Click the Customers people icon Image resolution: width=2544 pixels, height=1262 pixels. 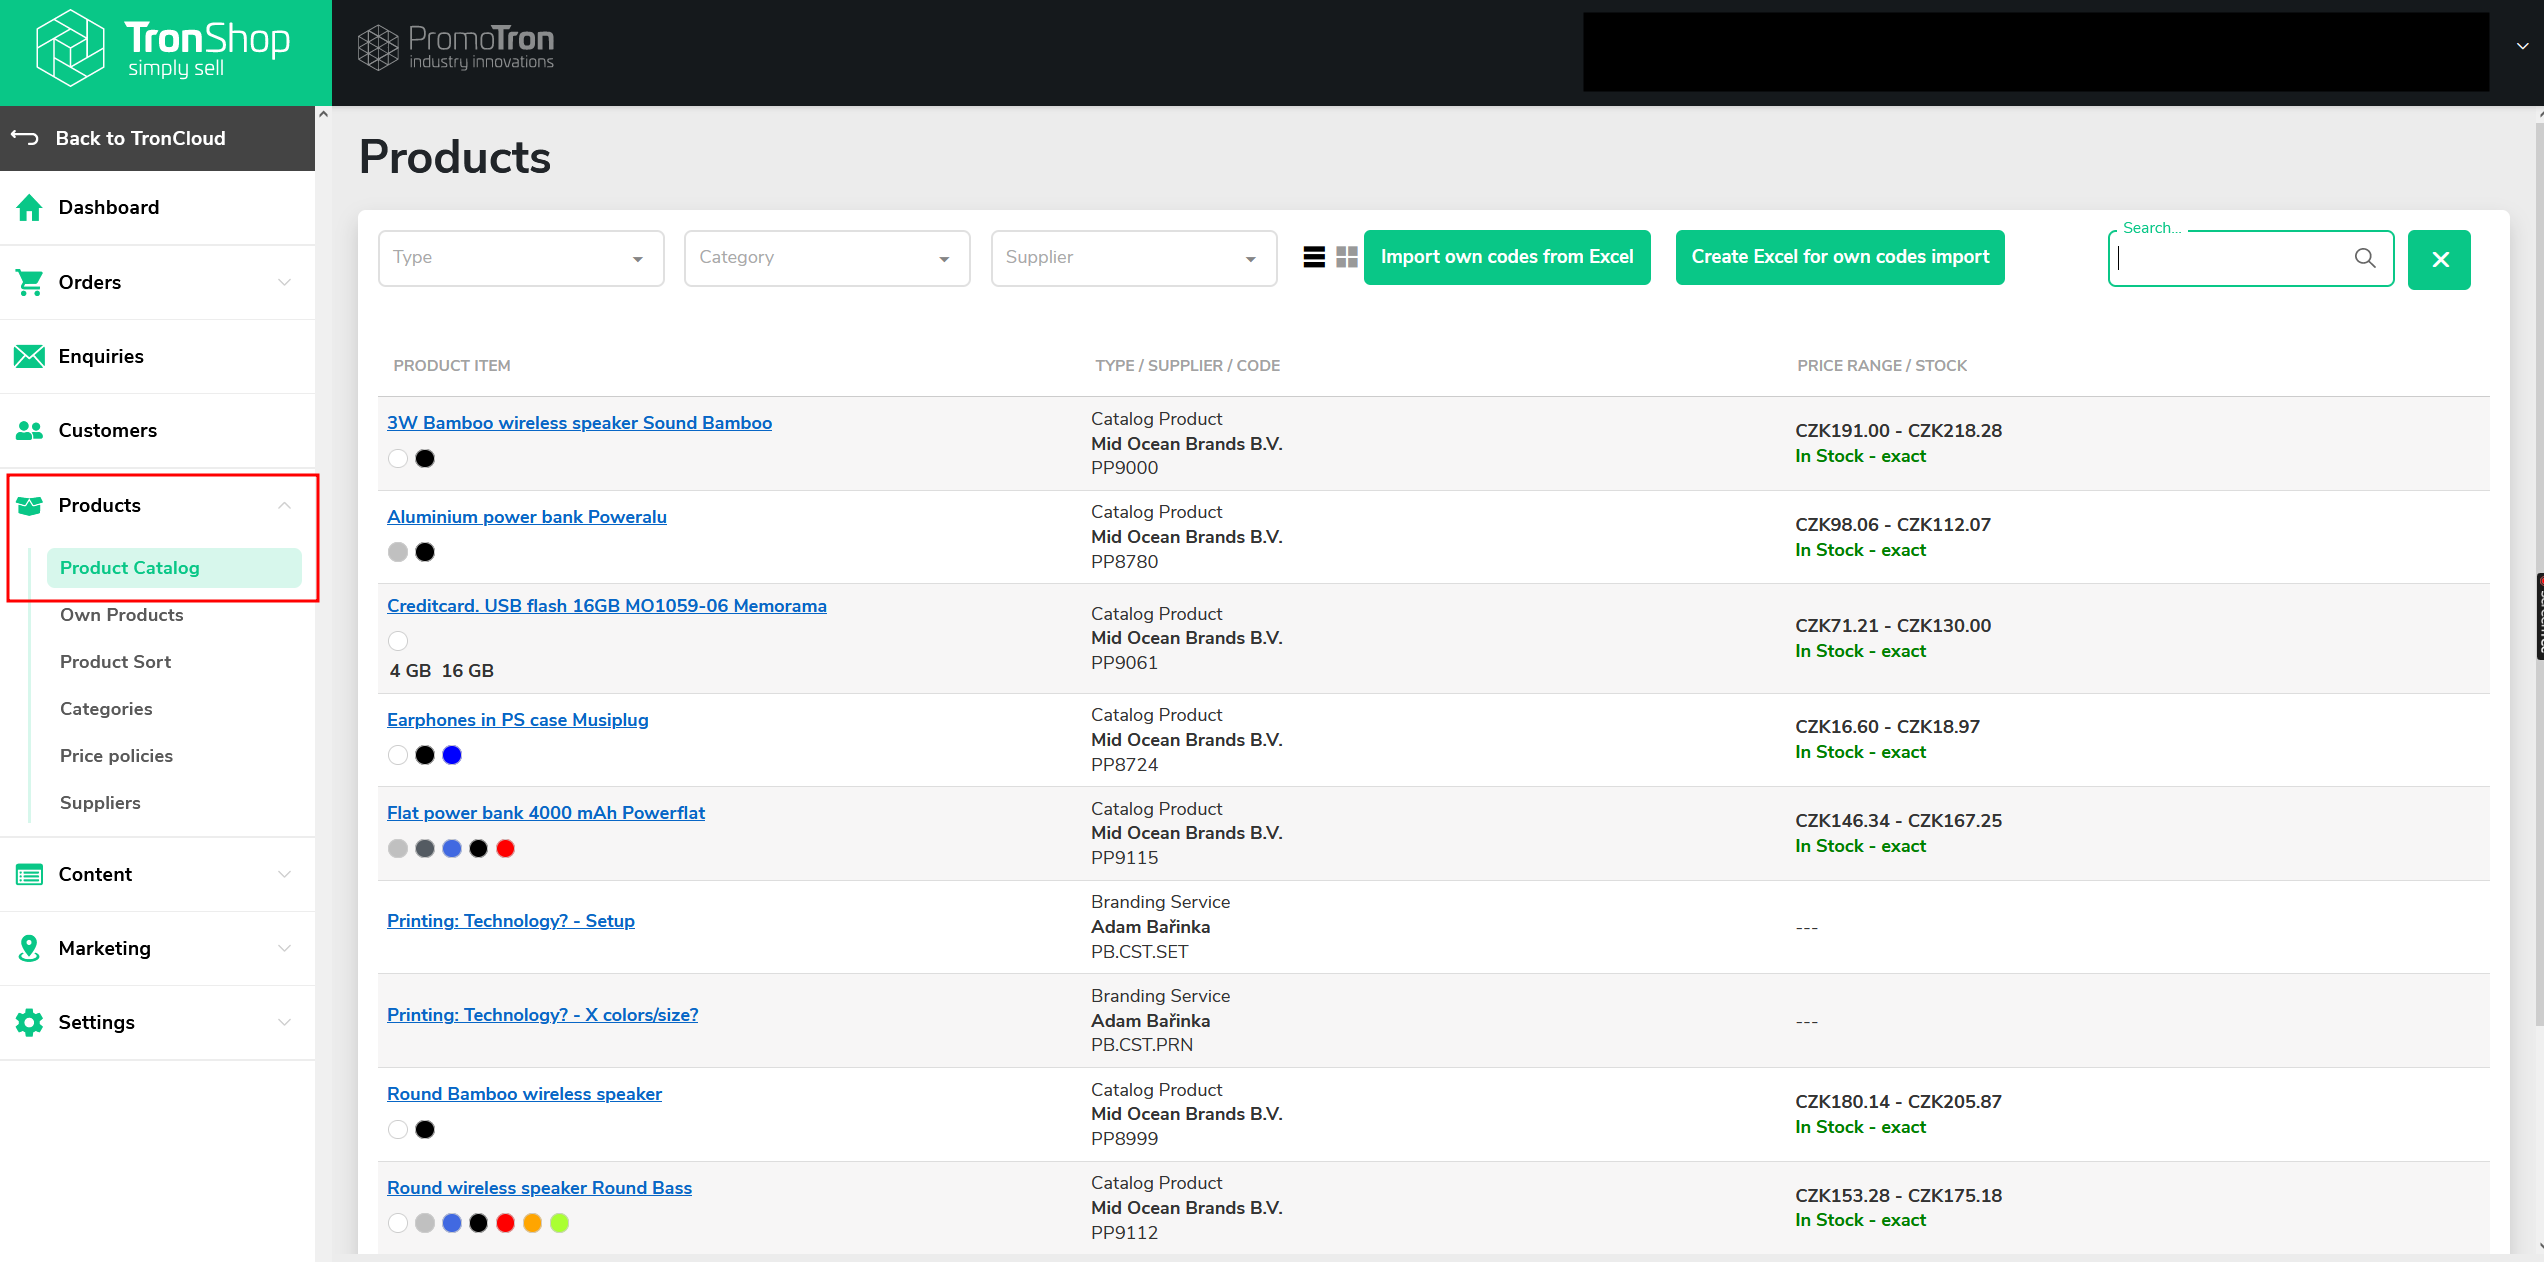(29, 430)
